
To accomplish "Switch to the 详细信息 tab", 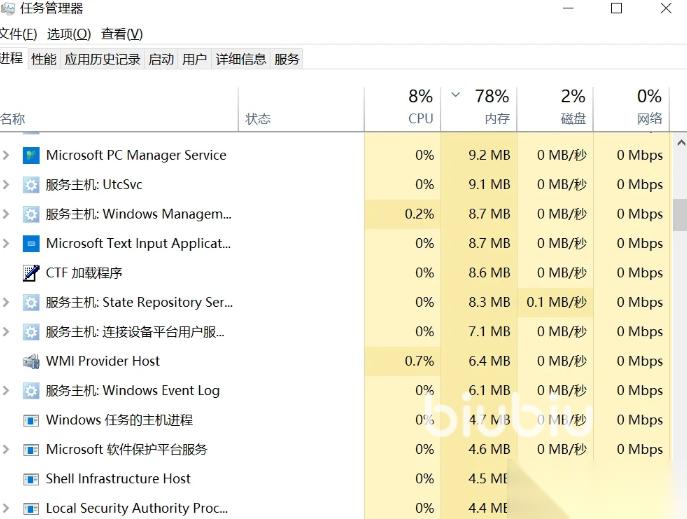I will click(241, 59).
